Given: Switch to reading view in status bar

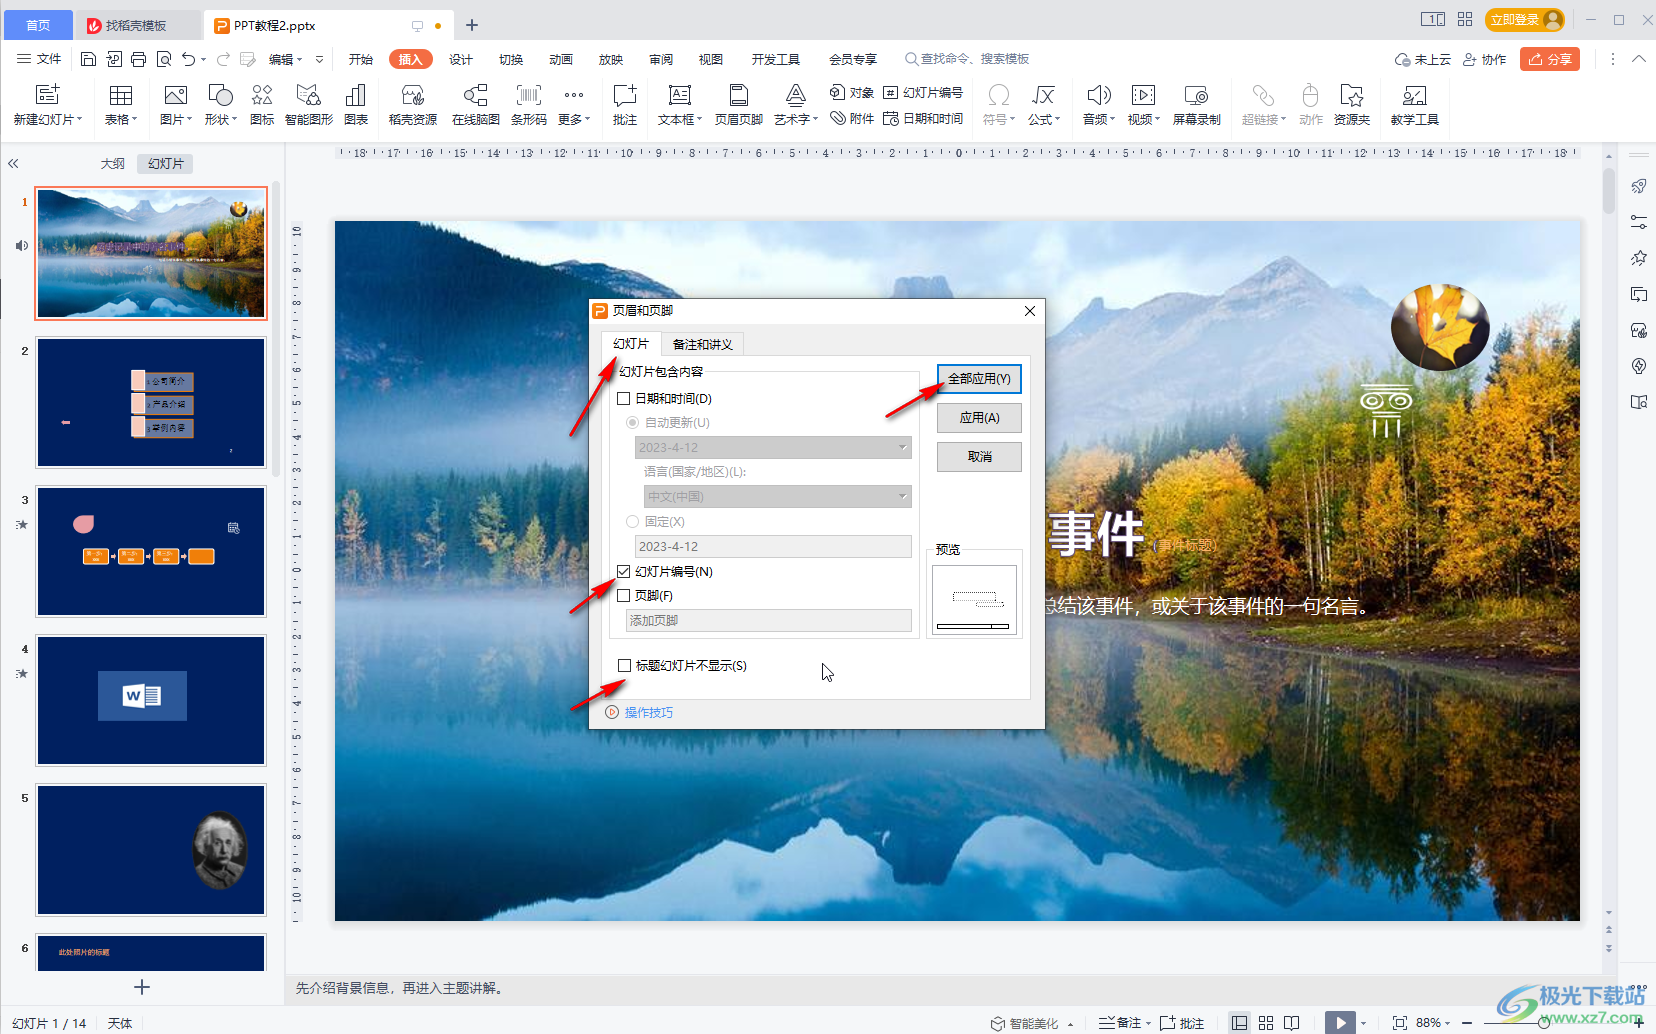Looking at the screenshot, I should pyautogui.click(x=1292, y=1023).
